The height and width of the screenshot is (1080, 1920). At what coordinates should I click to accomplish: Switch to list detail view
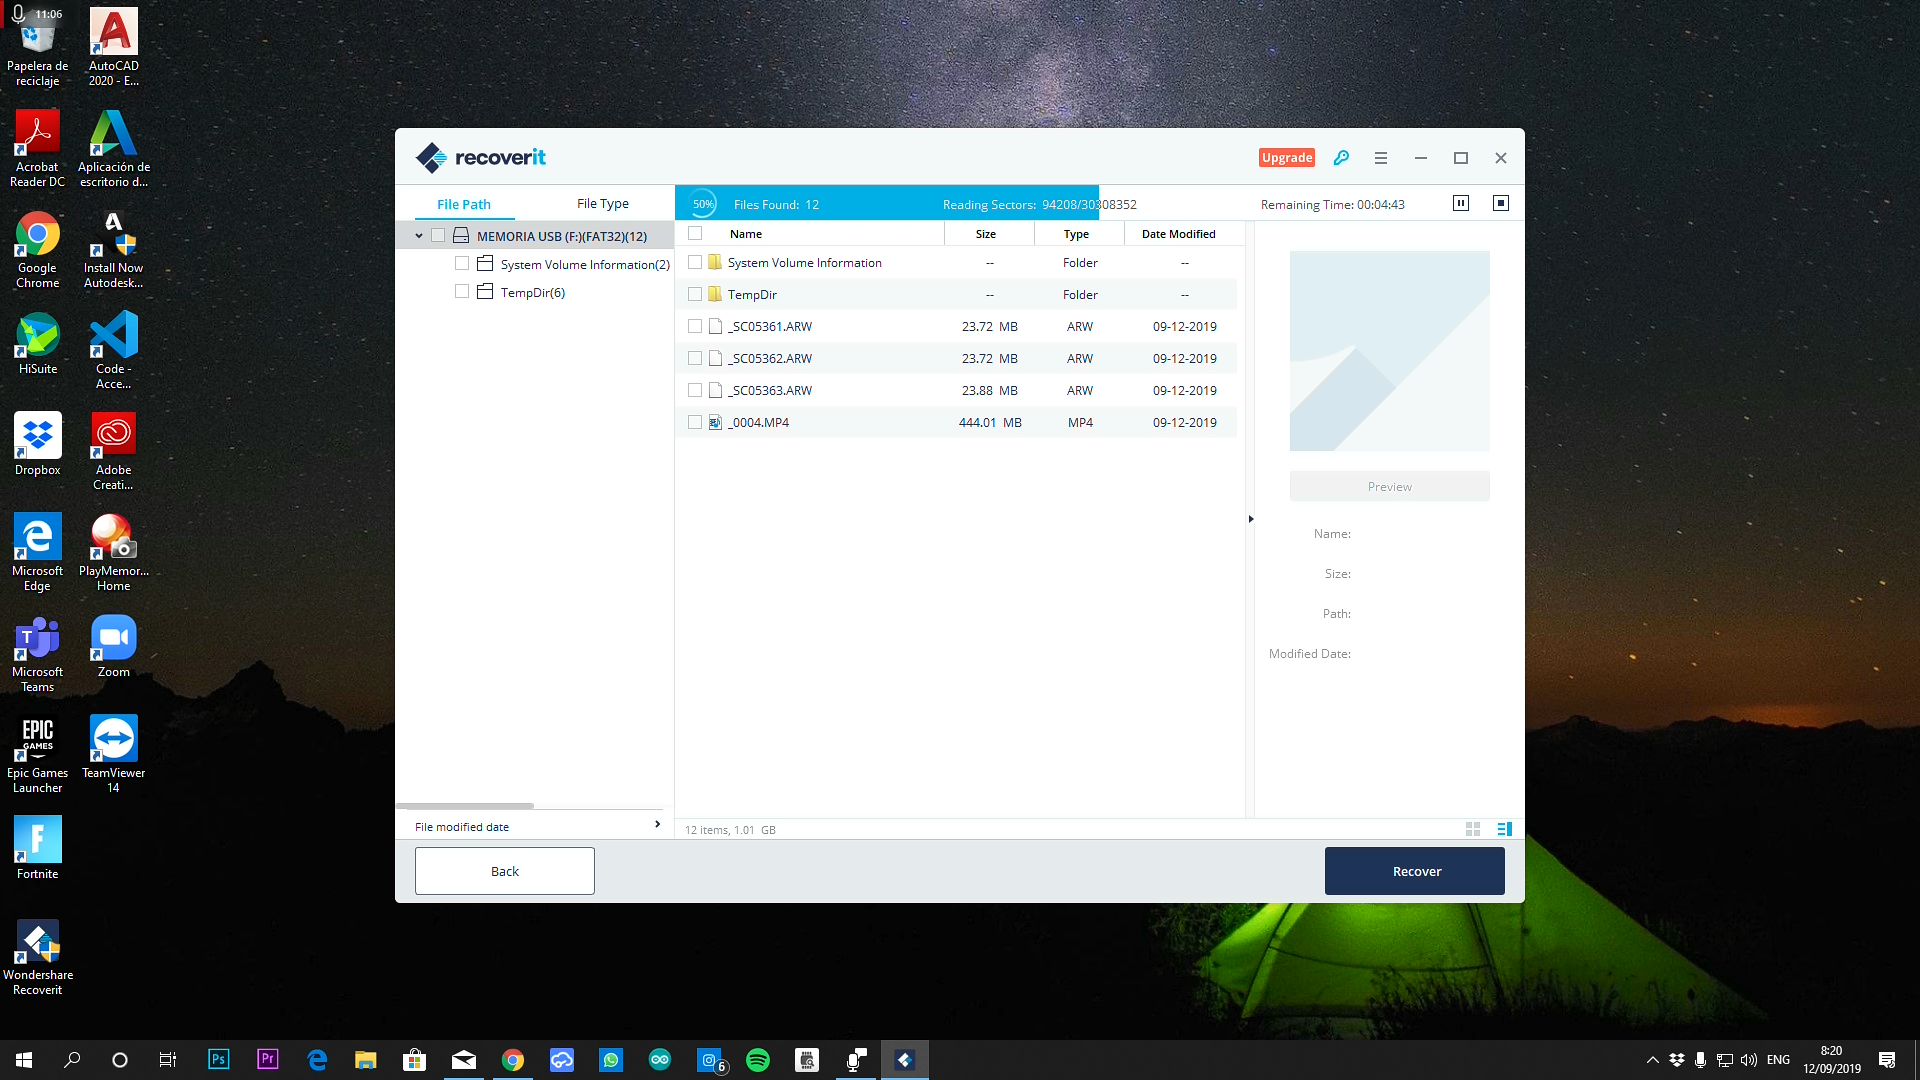tap(1504, 829)
